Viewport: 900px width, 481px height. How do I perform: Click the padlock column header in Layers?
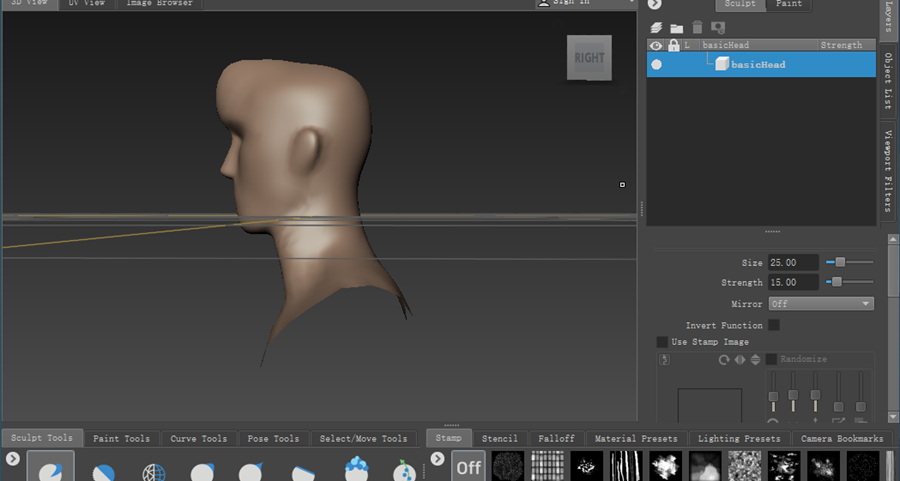[673, 45]
